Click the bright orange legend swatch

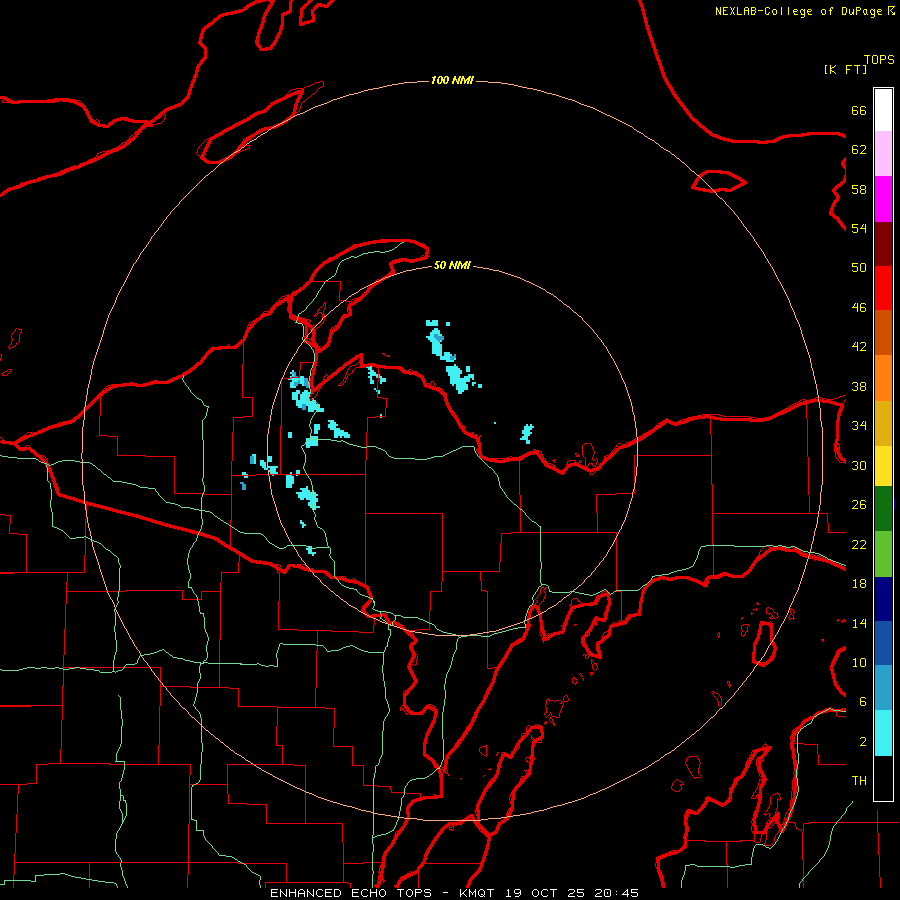[x=883, y=378]
